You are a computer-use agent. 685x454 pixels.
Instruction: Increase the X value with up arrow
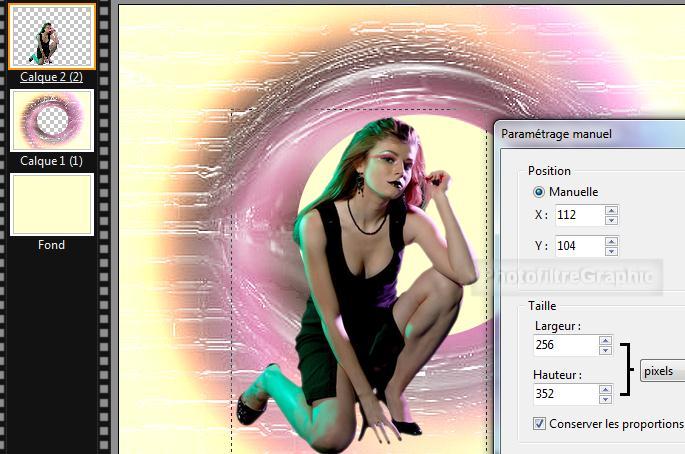(x=611, y=210)
